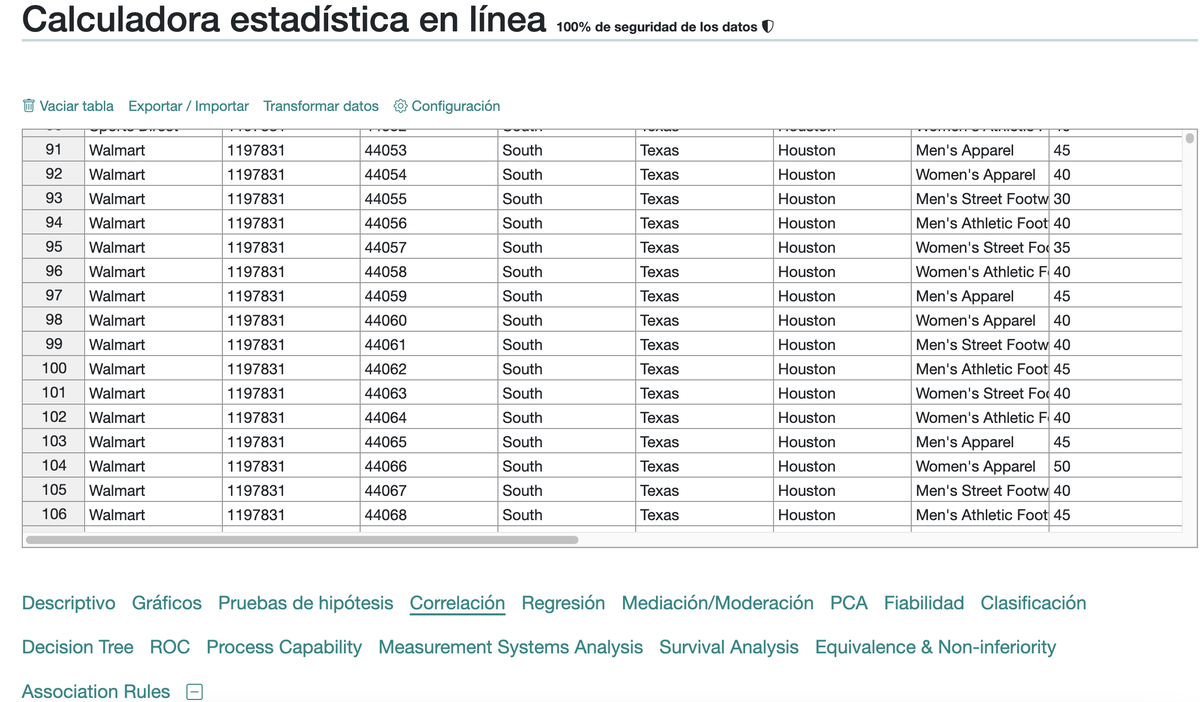1200x702 pixels.
Task: Open the Association Rules tab
Action: [x=96, y=691]
